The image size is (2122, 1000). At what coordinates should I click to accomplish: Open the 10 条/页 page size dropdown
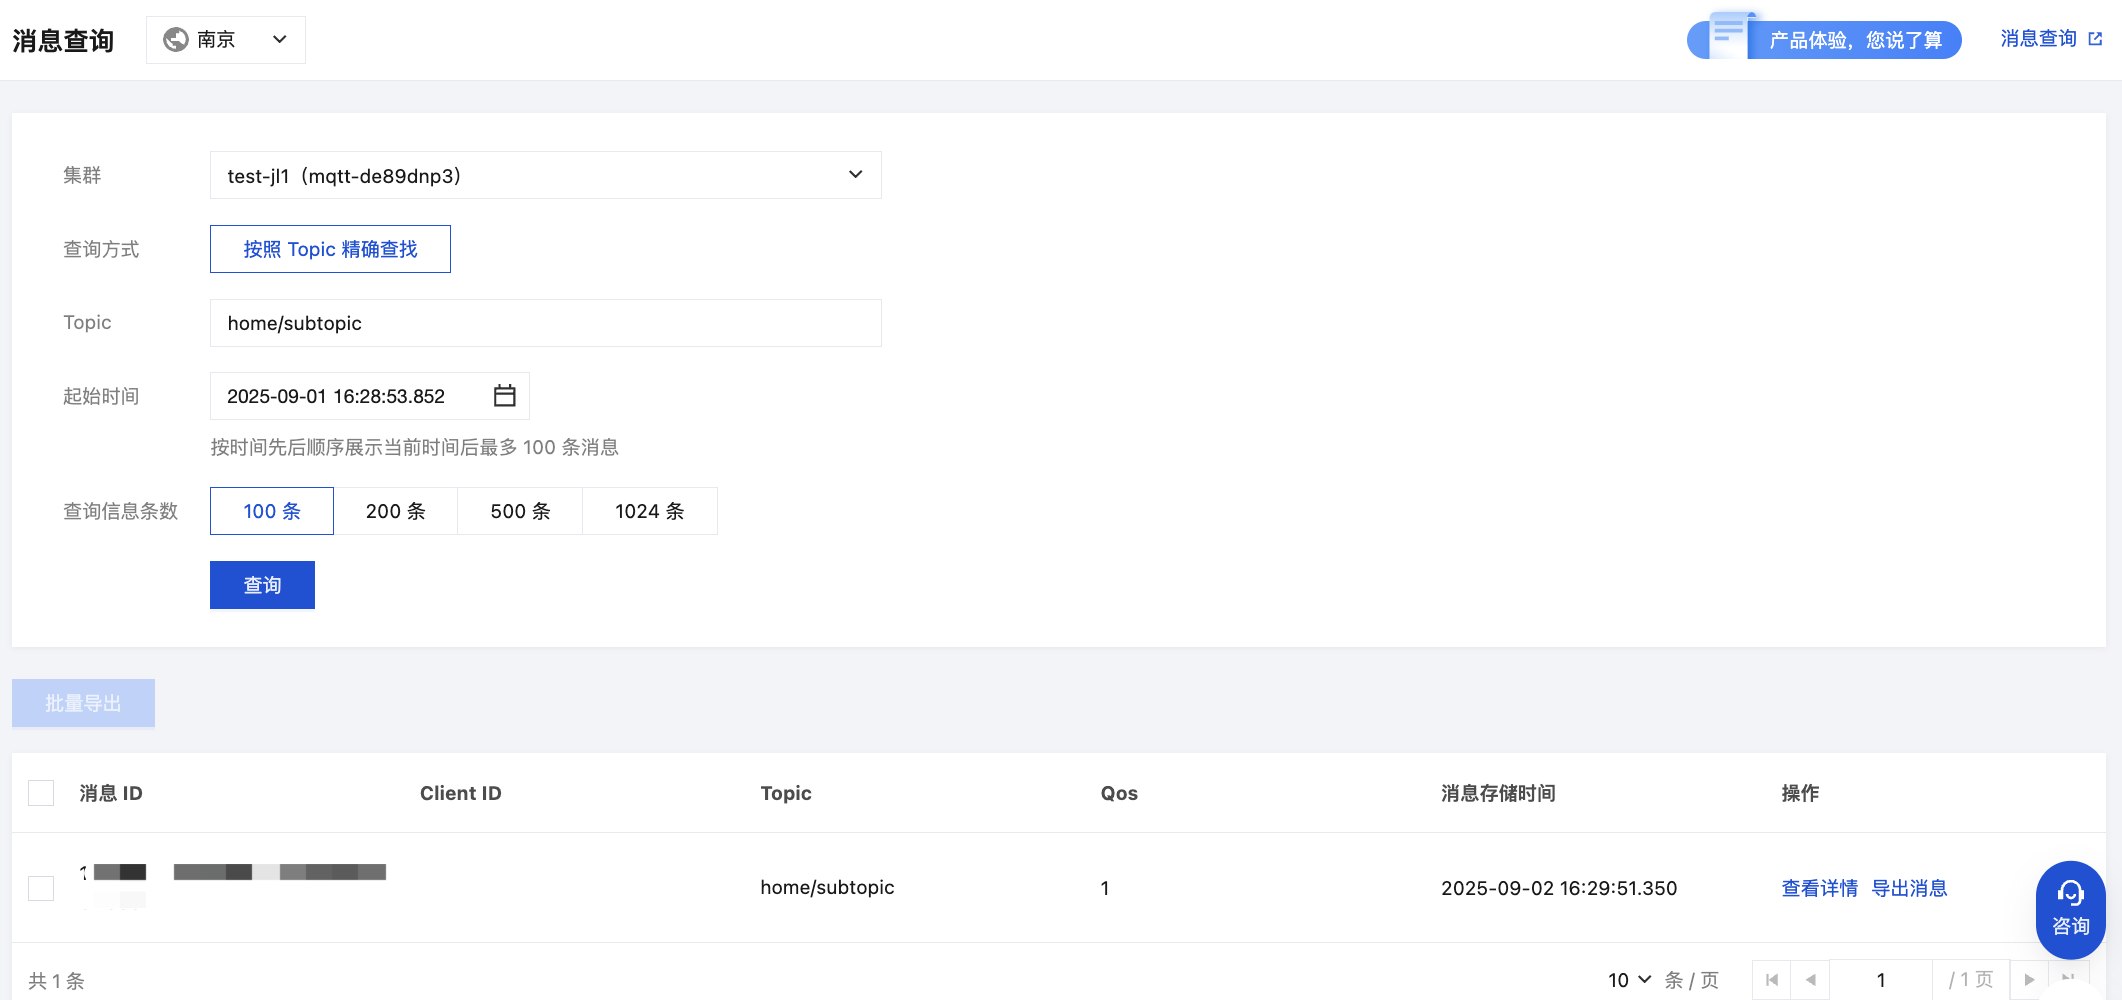click(x=1629, y=980)
